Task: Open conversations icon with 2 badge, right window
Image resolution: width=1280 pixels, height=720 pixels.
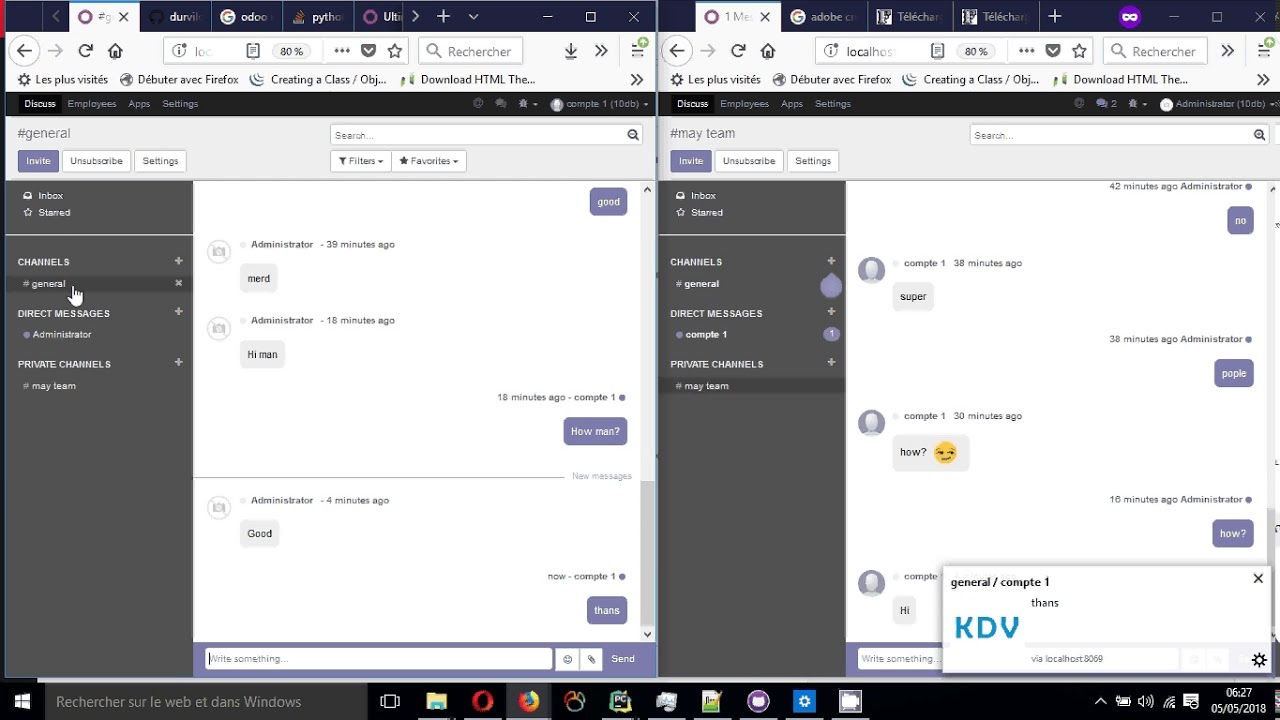Action: [x=1106, y=104]
